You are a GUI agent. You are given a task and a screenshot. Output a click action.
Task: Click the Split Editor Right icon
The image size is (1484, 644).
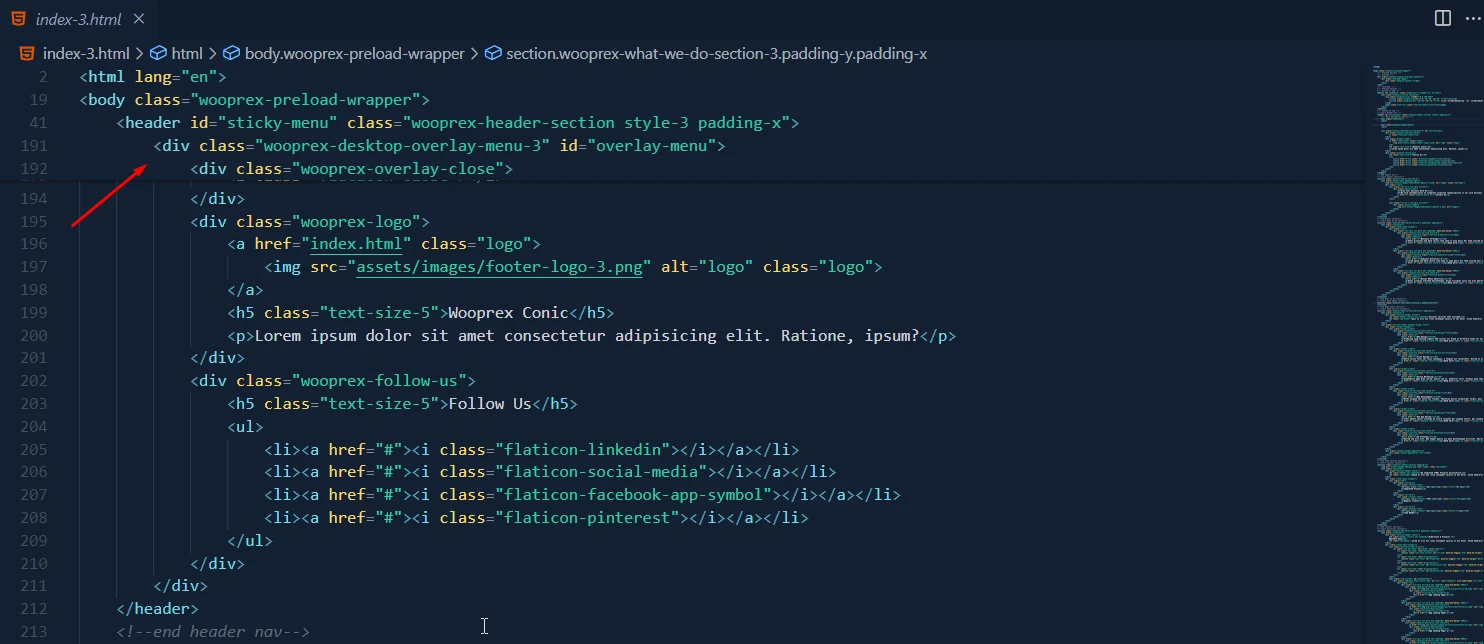(1442, 18)
